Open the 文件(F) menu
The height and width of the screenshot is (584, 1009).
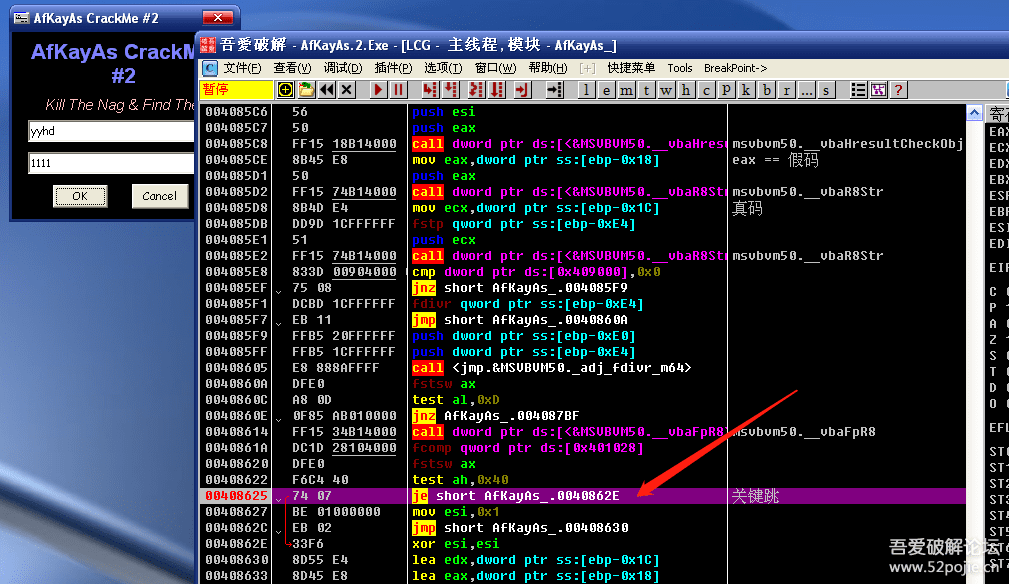pyautogui.click(x=242, y=68)
